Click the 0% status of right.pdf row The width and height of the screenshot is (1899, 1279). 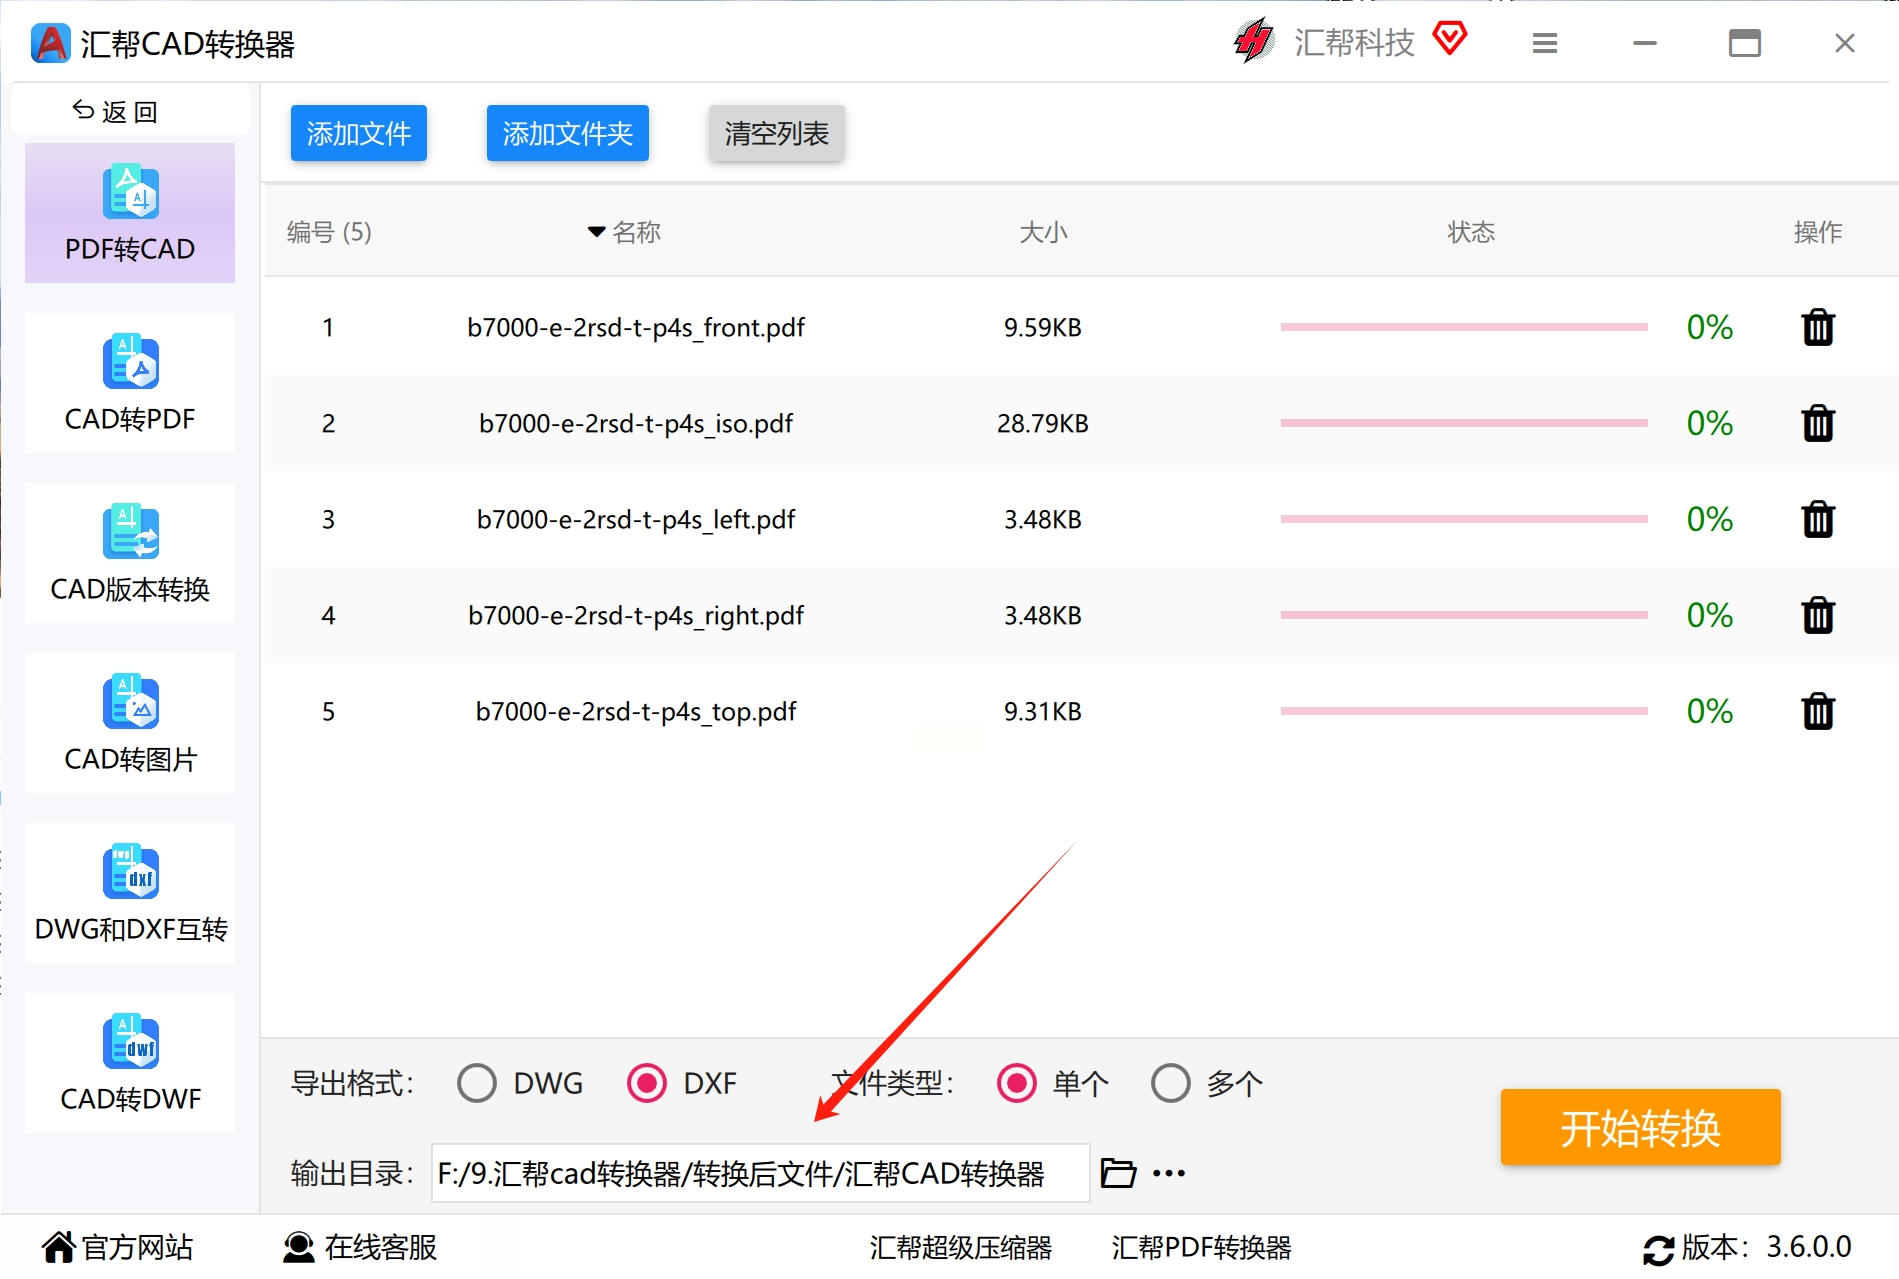point(1710,615)
